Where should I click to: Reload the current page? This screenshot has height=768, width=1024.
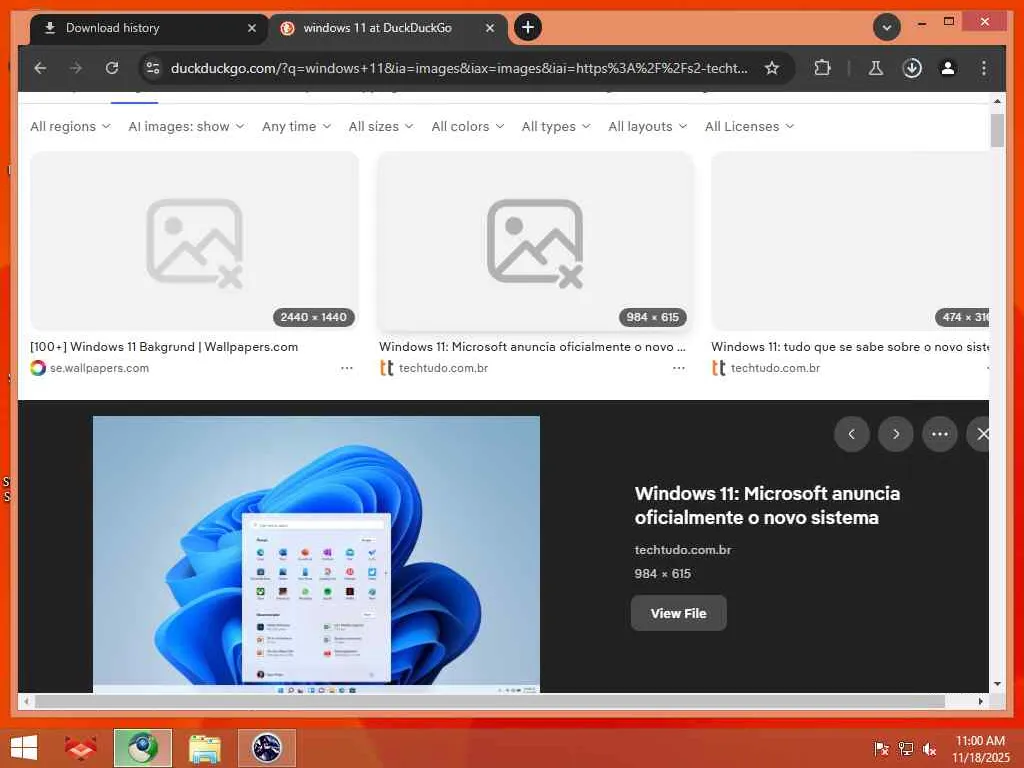click(112, 68)
